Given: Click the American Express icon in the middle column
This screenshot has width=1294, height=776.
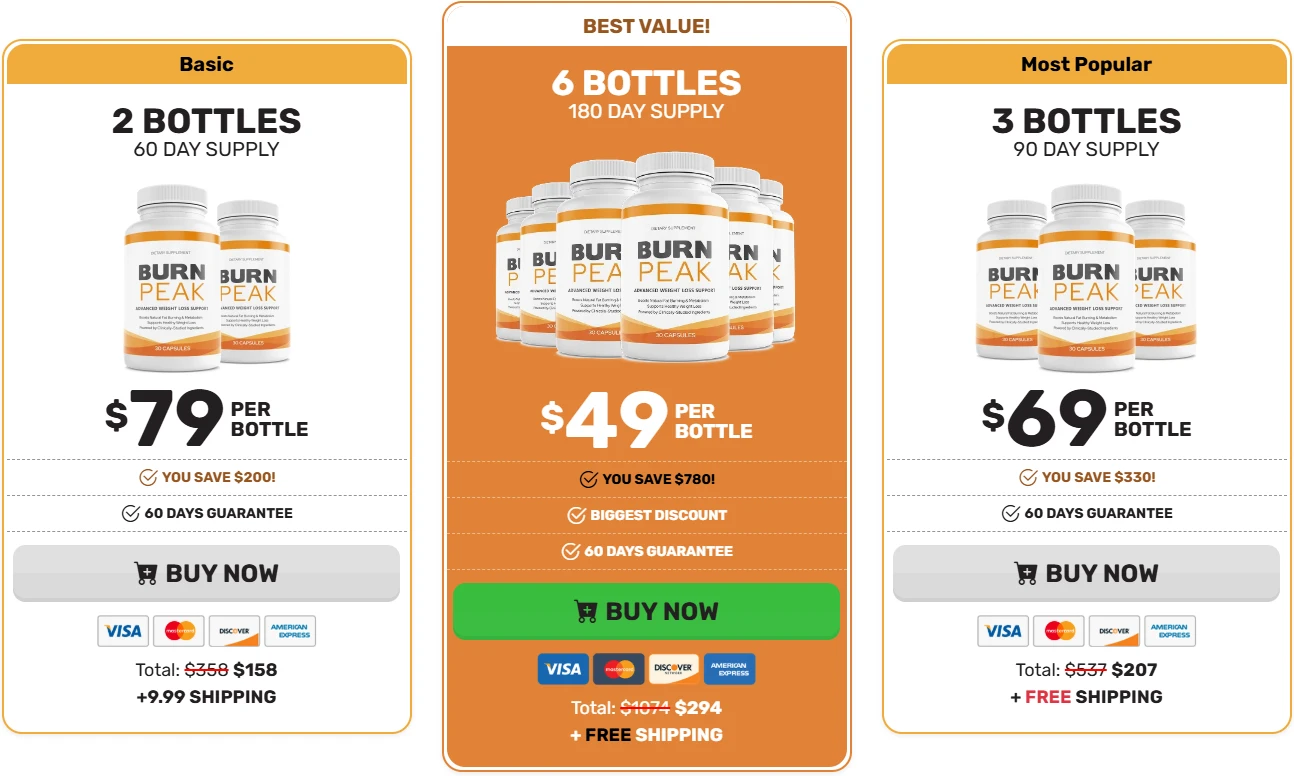Looking at the screenshot, I should pyautogui.click(x=729, y=669).
